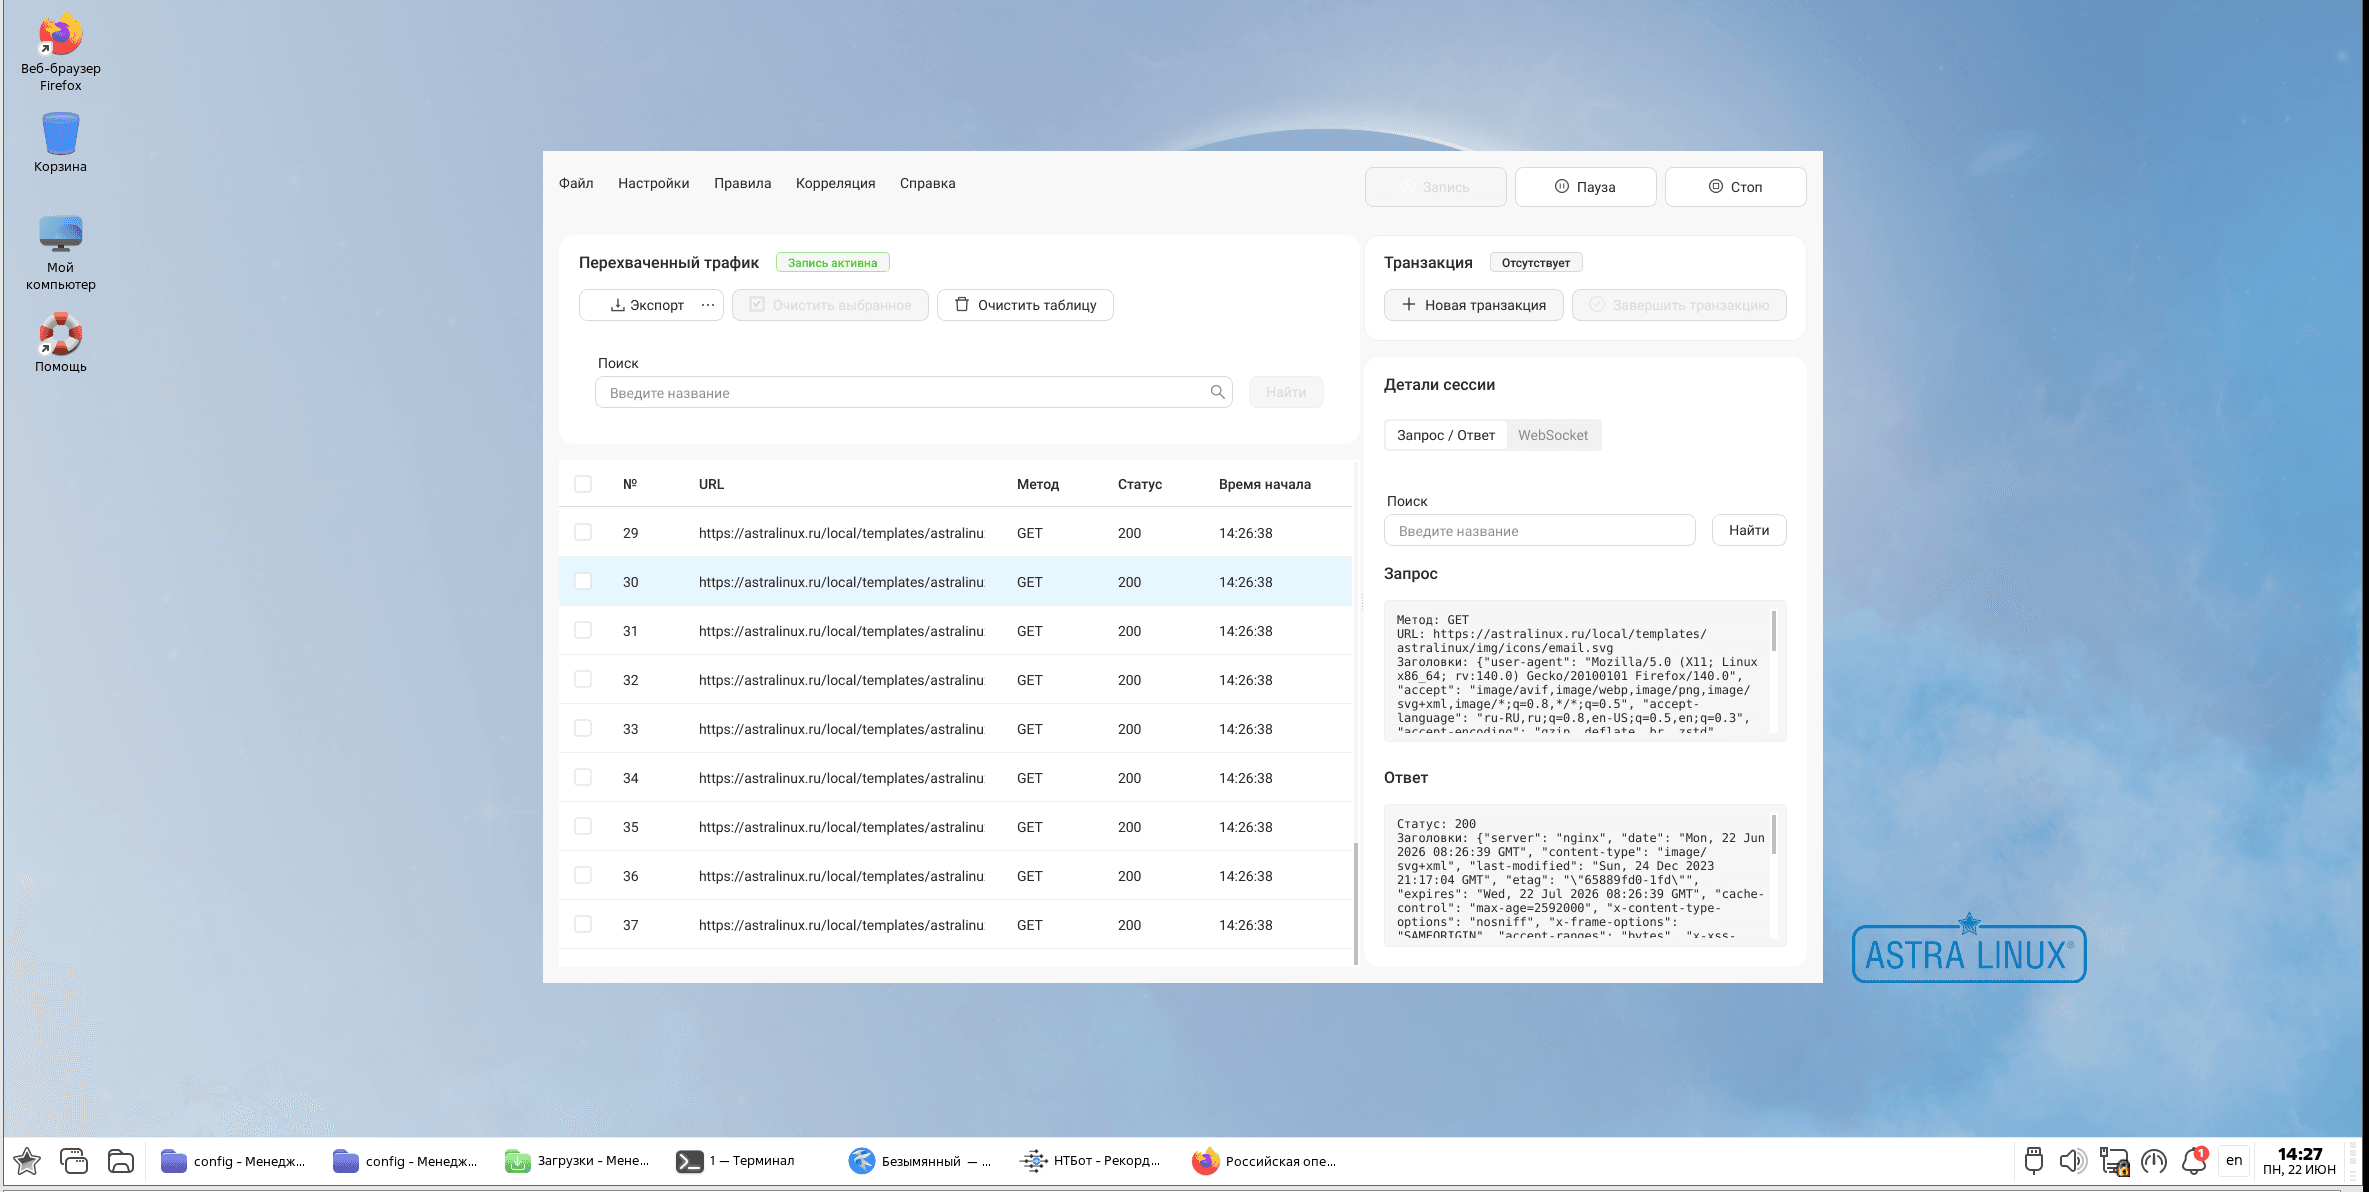The height and width of the screenshot is (1192, 2369).
Task: Click the volume speaker tray icon
Action: 2073,1161
